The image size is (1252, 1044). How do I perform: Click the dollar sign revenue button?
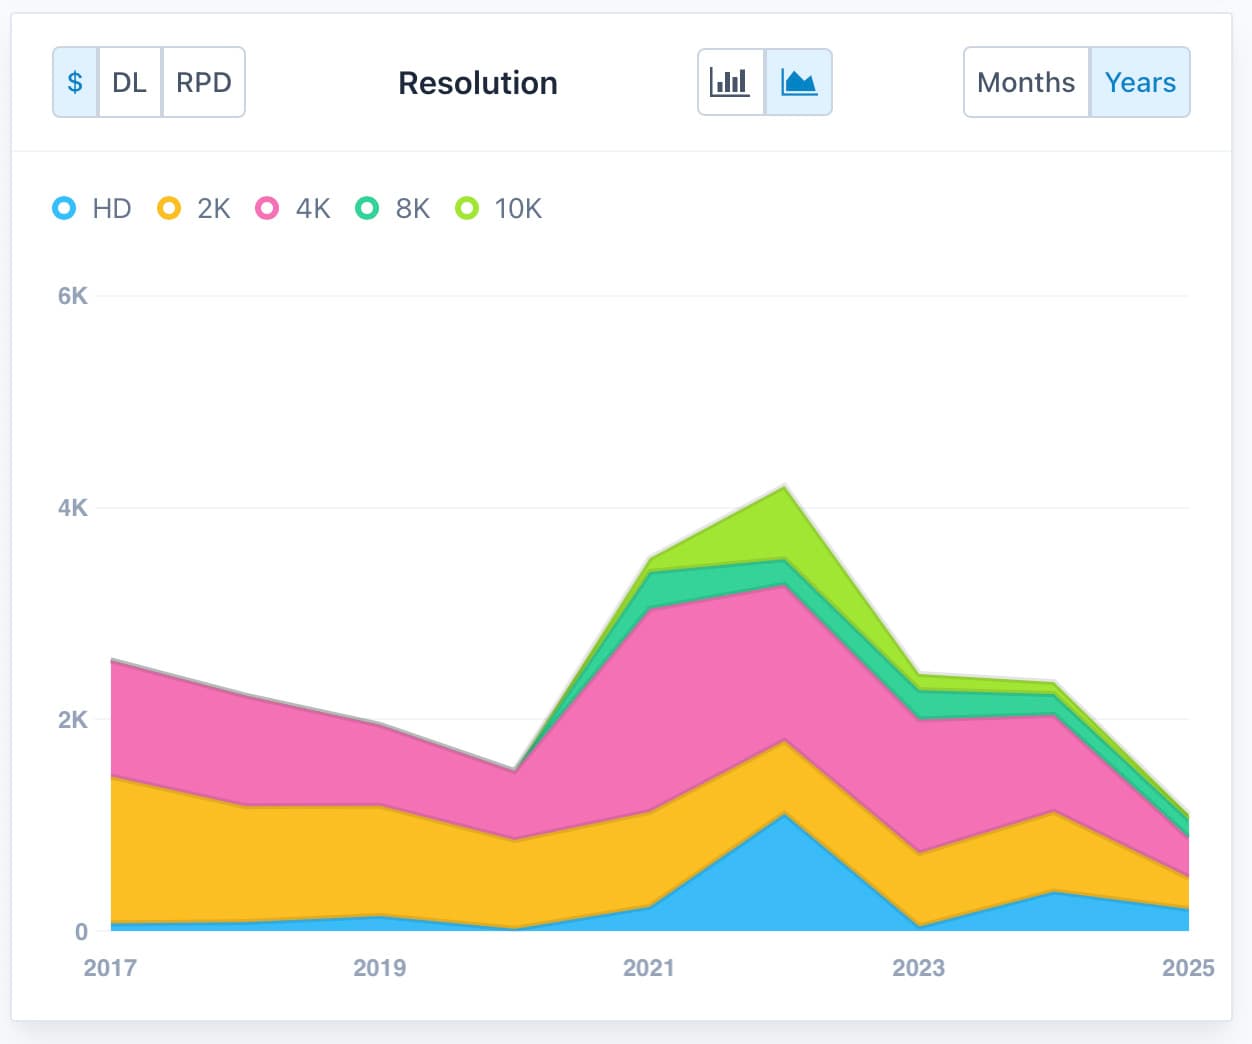[75, 82]
